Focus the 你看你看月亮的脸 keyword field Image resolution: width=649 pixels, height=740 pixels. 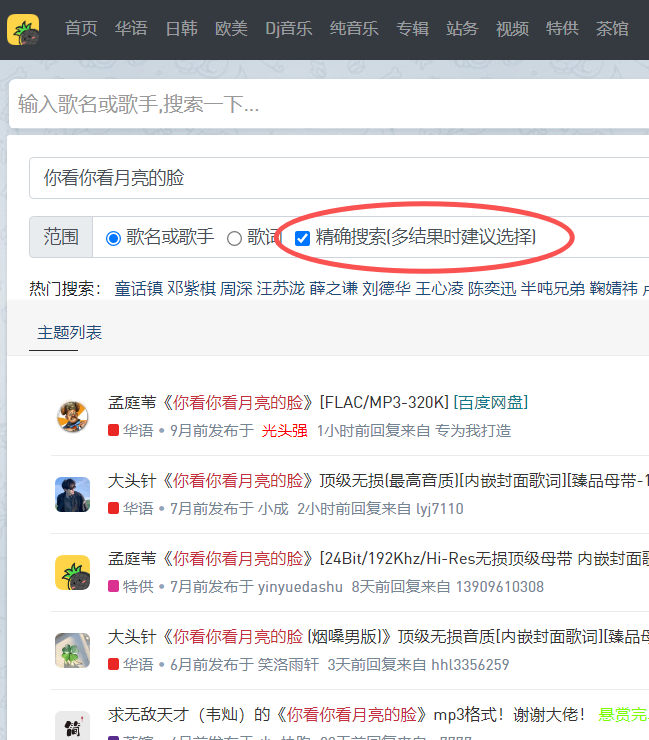[x=330, y=178]
